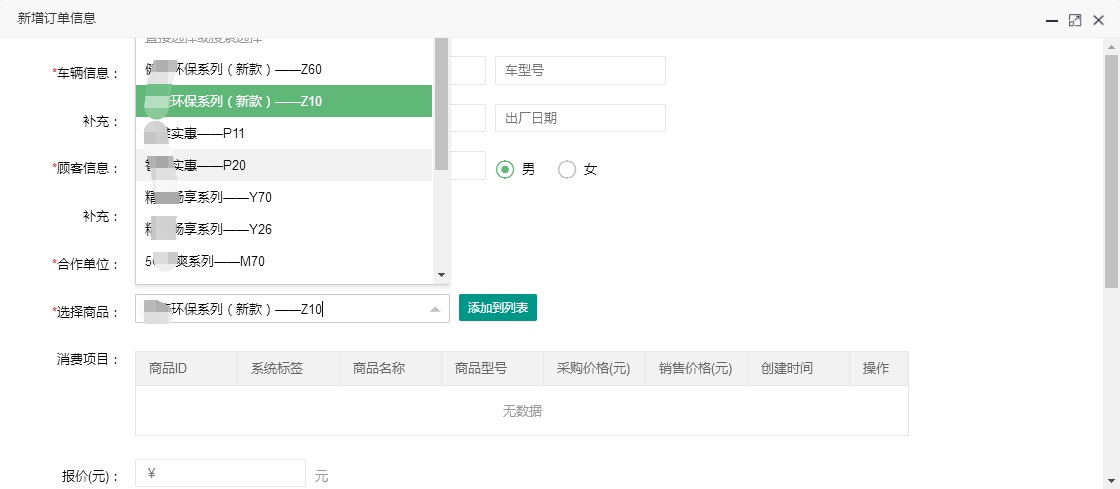Select the Y70 series option
This screenshot has height=489, width=1120.
pos(284,197)
